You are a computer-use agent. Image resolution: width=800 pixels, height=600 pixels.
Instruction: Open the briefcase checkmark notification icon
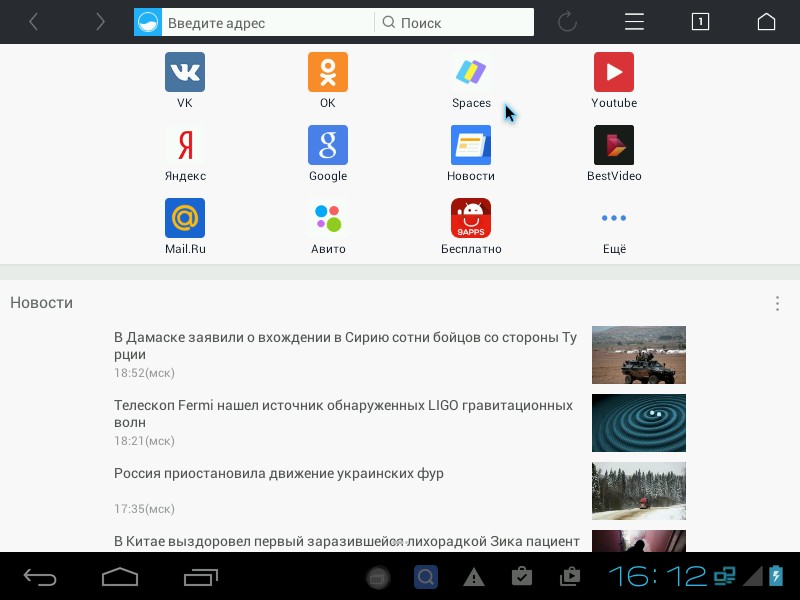[521, 577]
